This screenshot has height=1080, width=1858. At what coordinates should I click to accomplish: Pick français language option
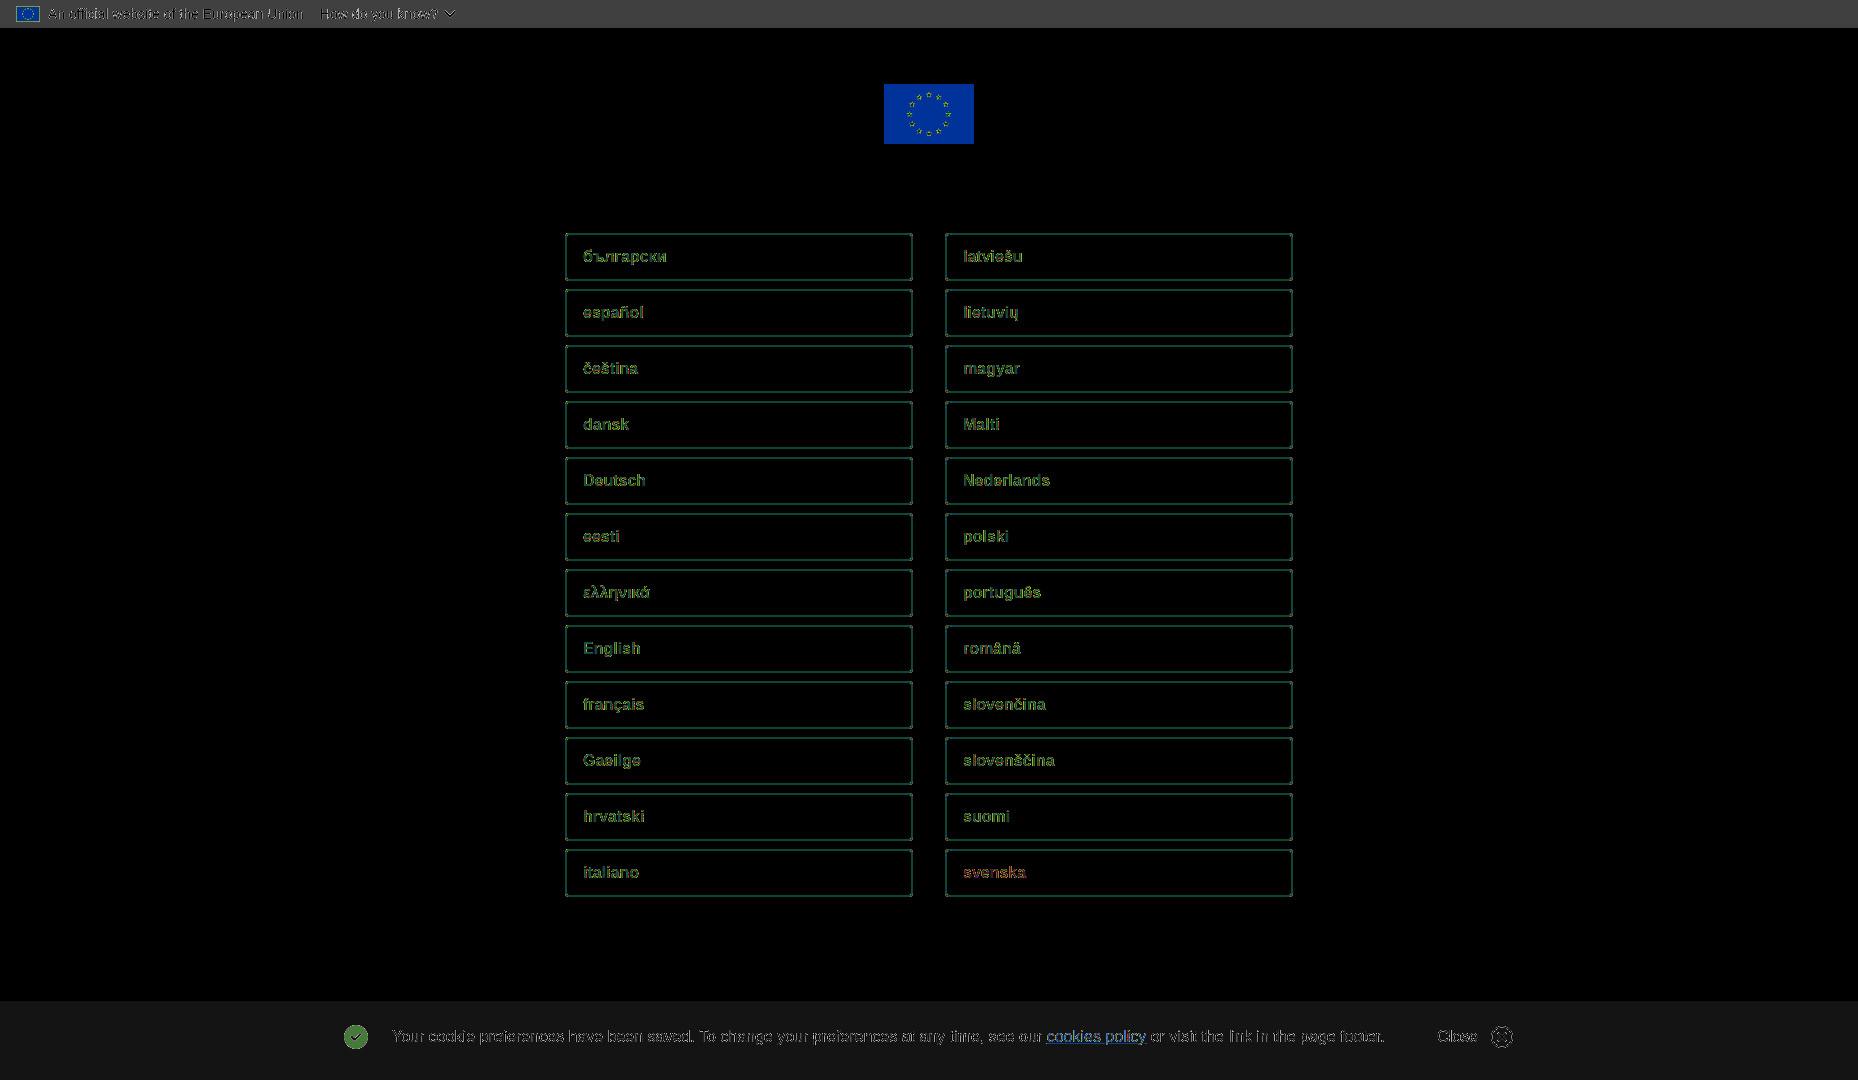pos(739,705)
